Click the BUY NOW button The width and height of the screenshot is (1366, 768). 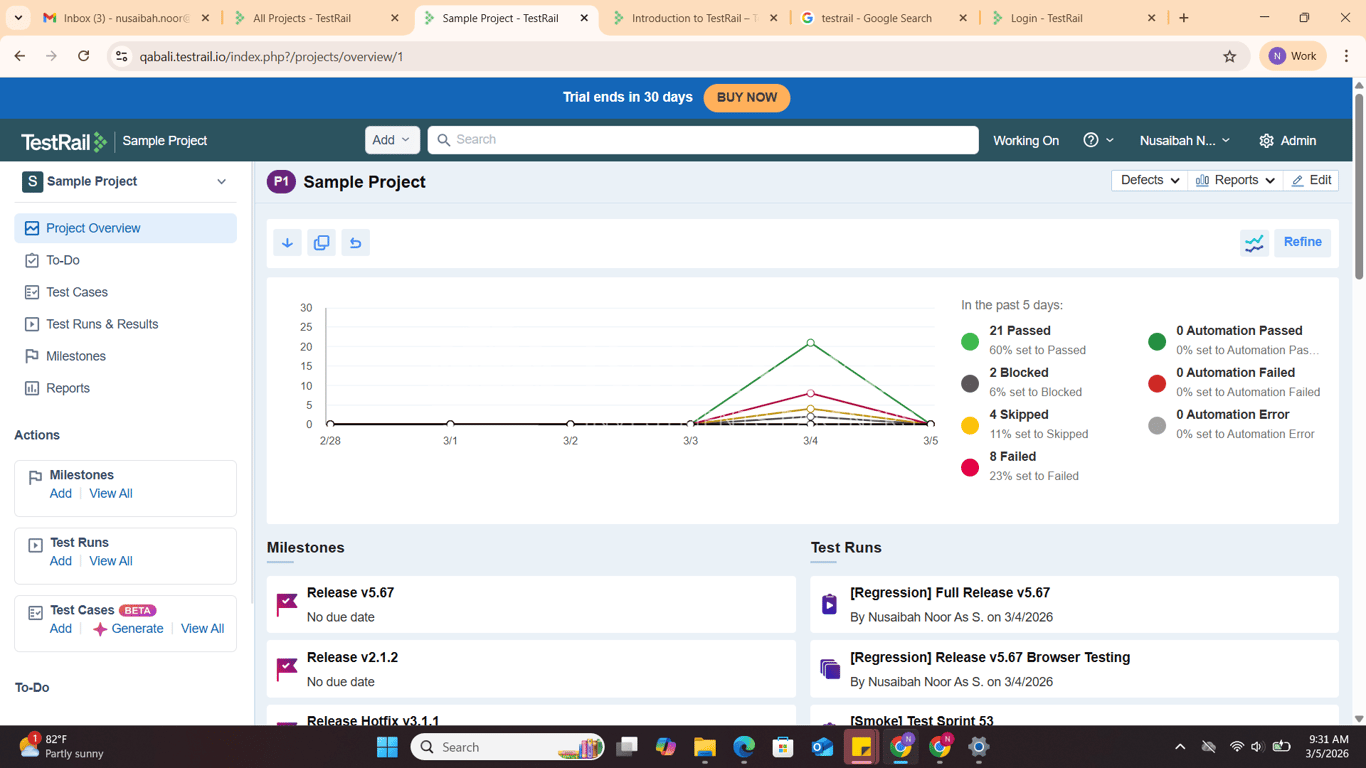click(x=747, y=98)
